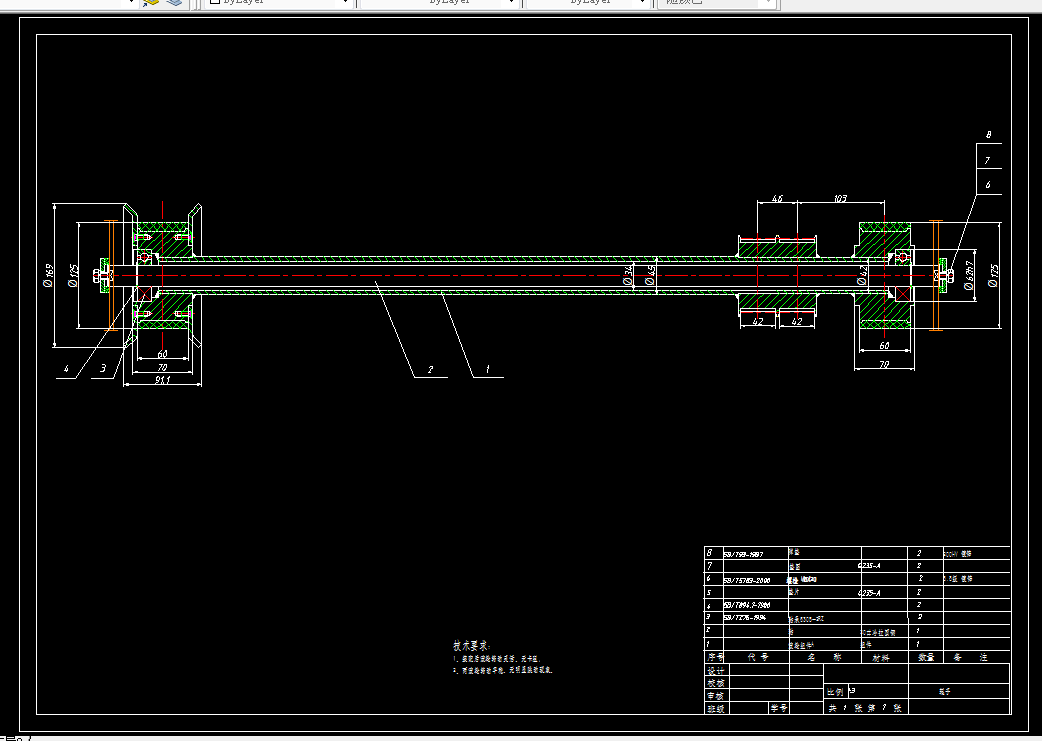Click the 序号 column header
1042x741 pixels.
(x=715, y=657)
